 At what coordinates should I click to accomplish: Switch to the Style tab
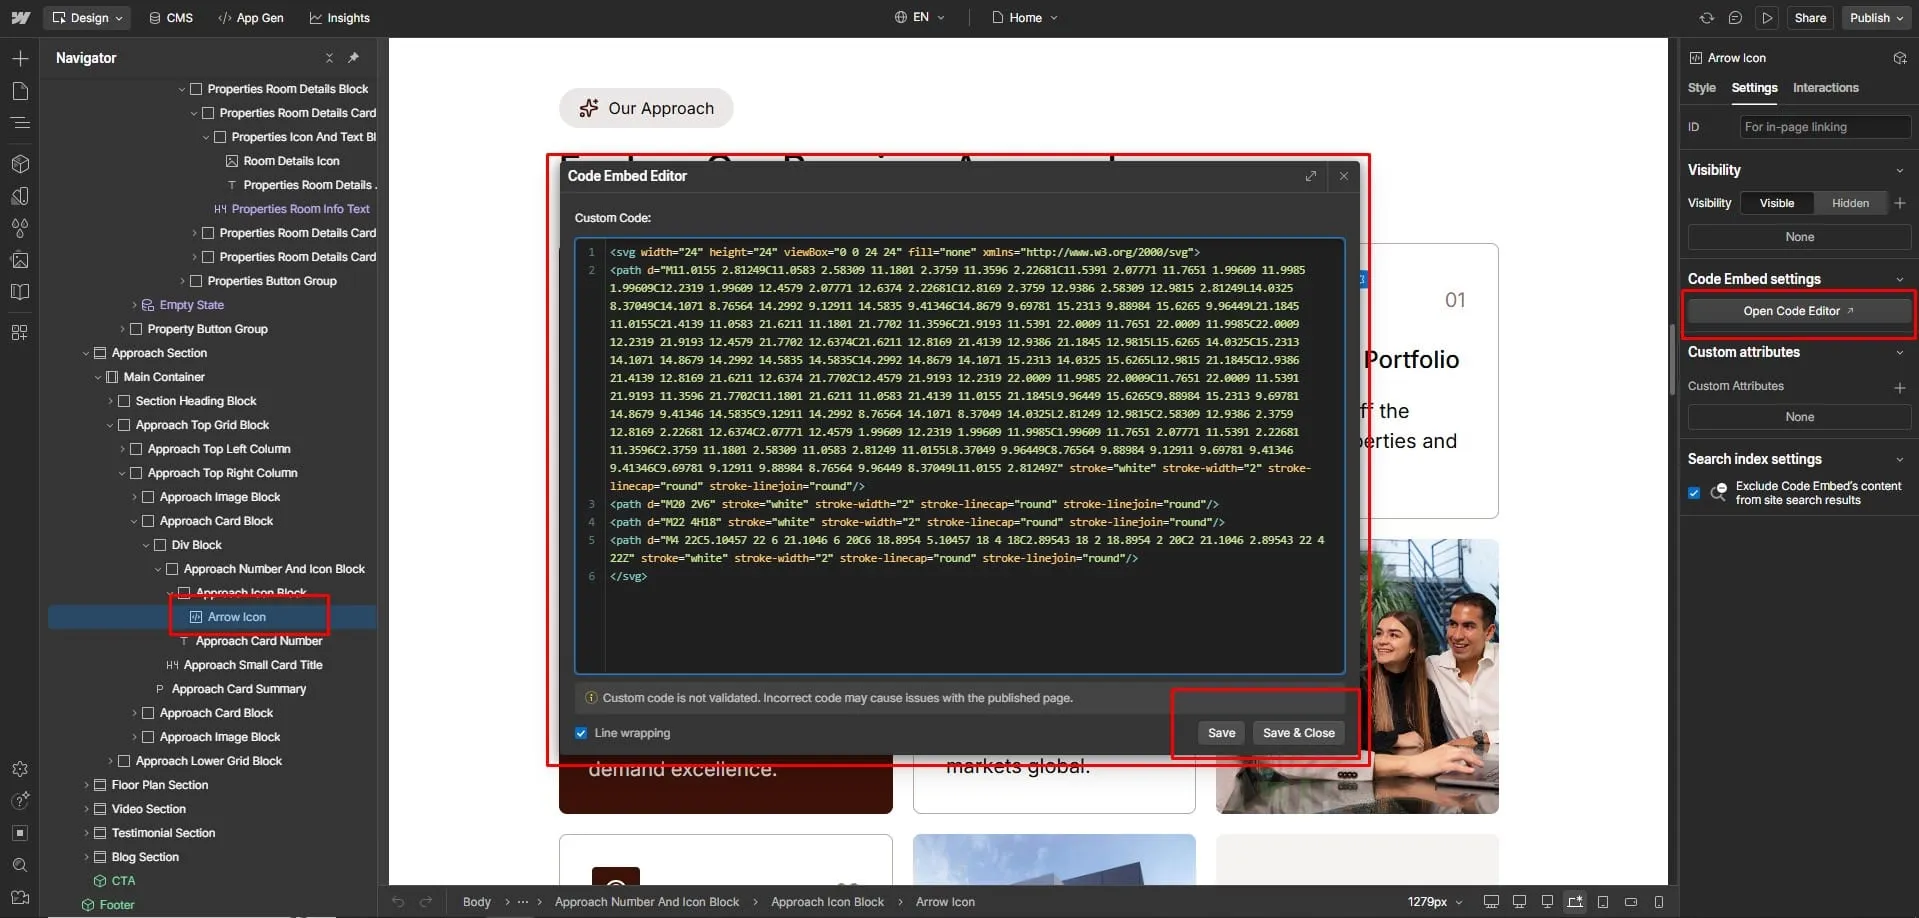[1701, 88]
